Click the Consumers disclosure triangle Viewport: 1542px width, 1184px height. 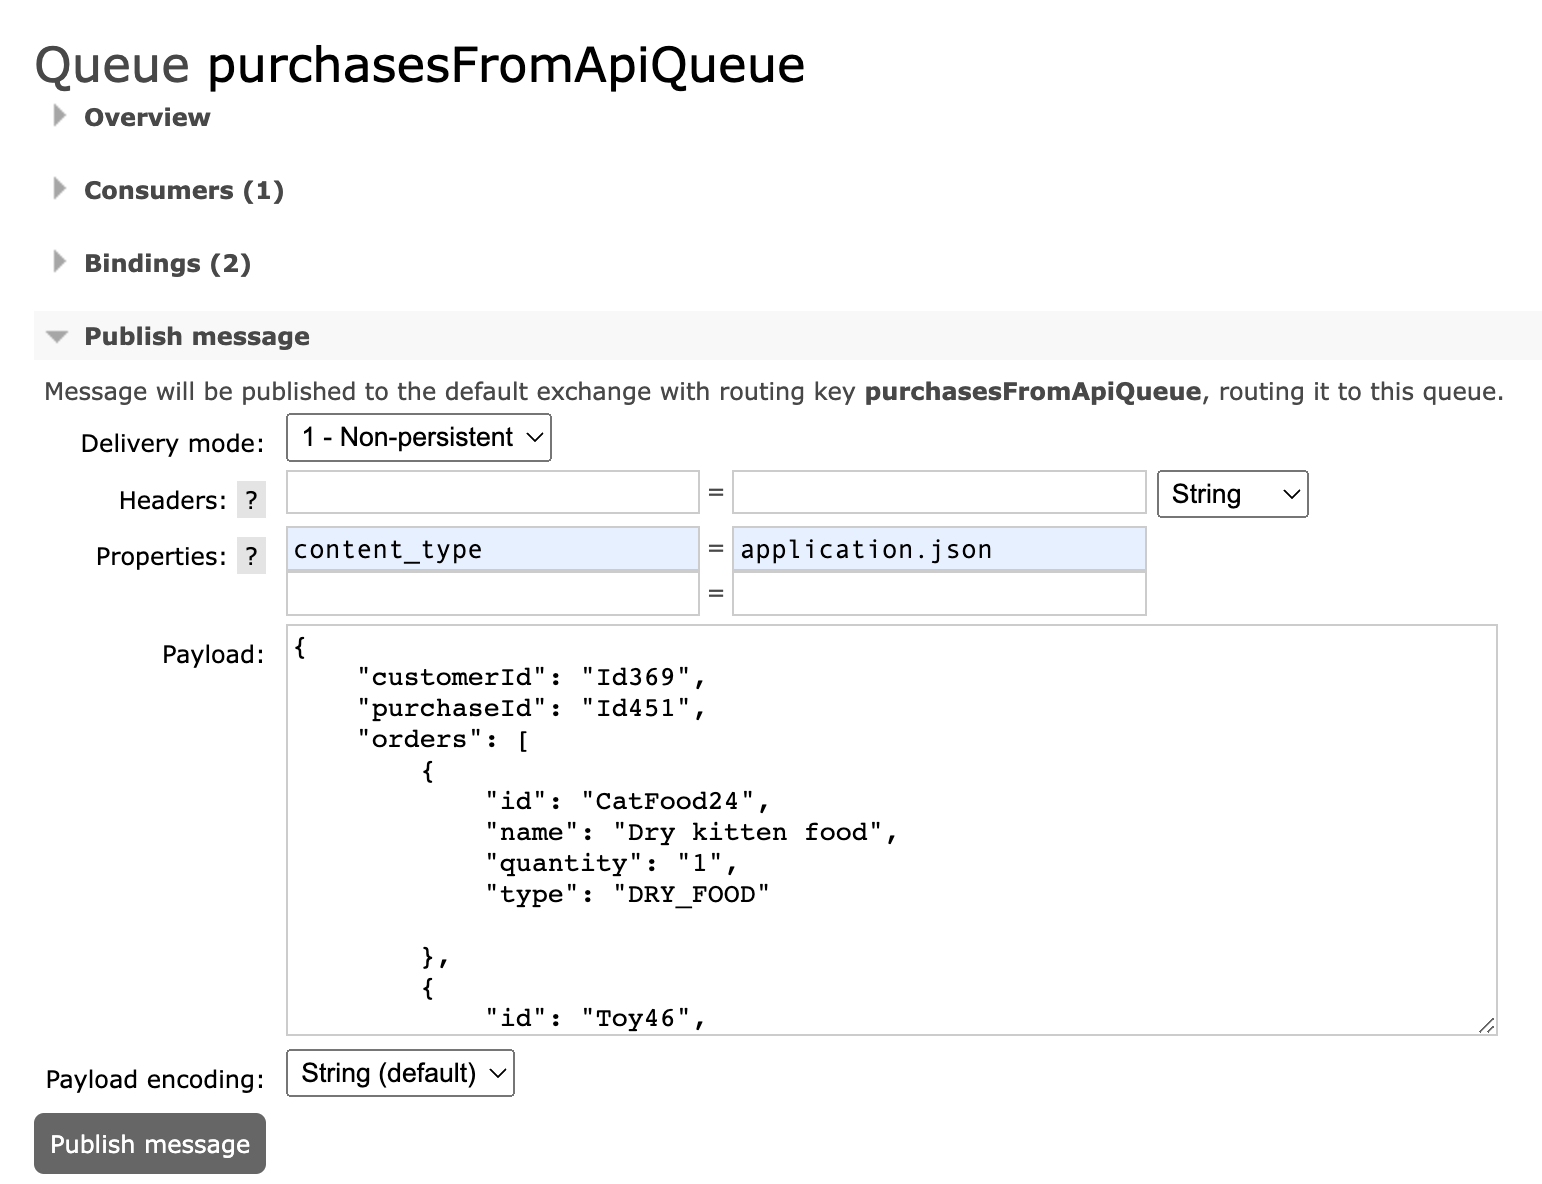click(59, 188)
